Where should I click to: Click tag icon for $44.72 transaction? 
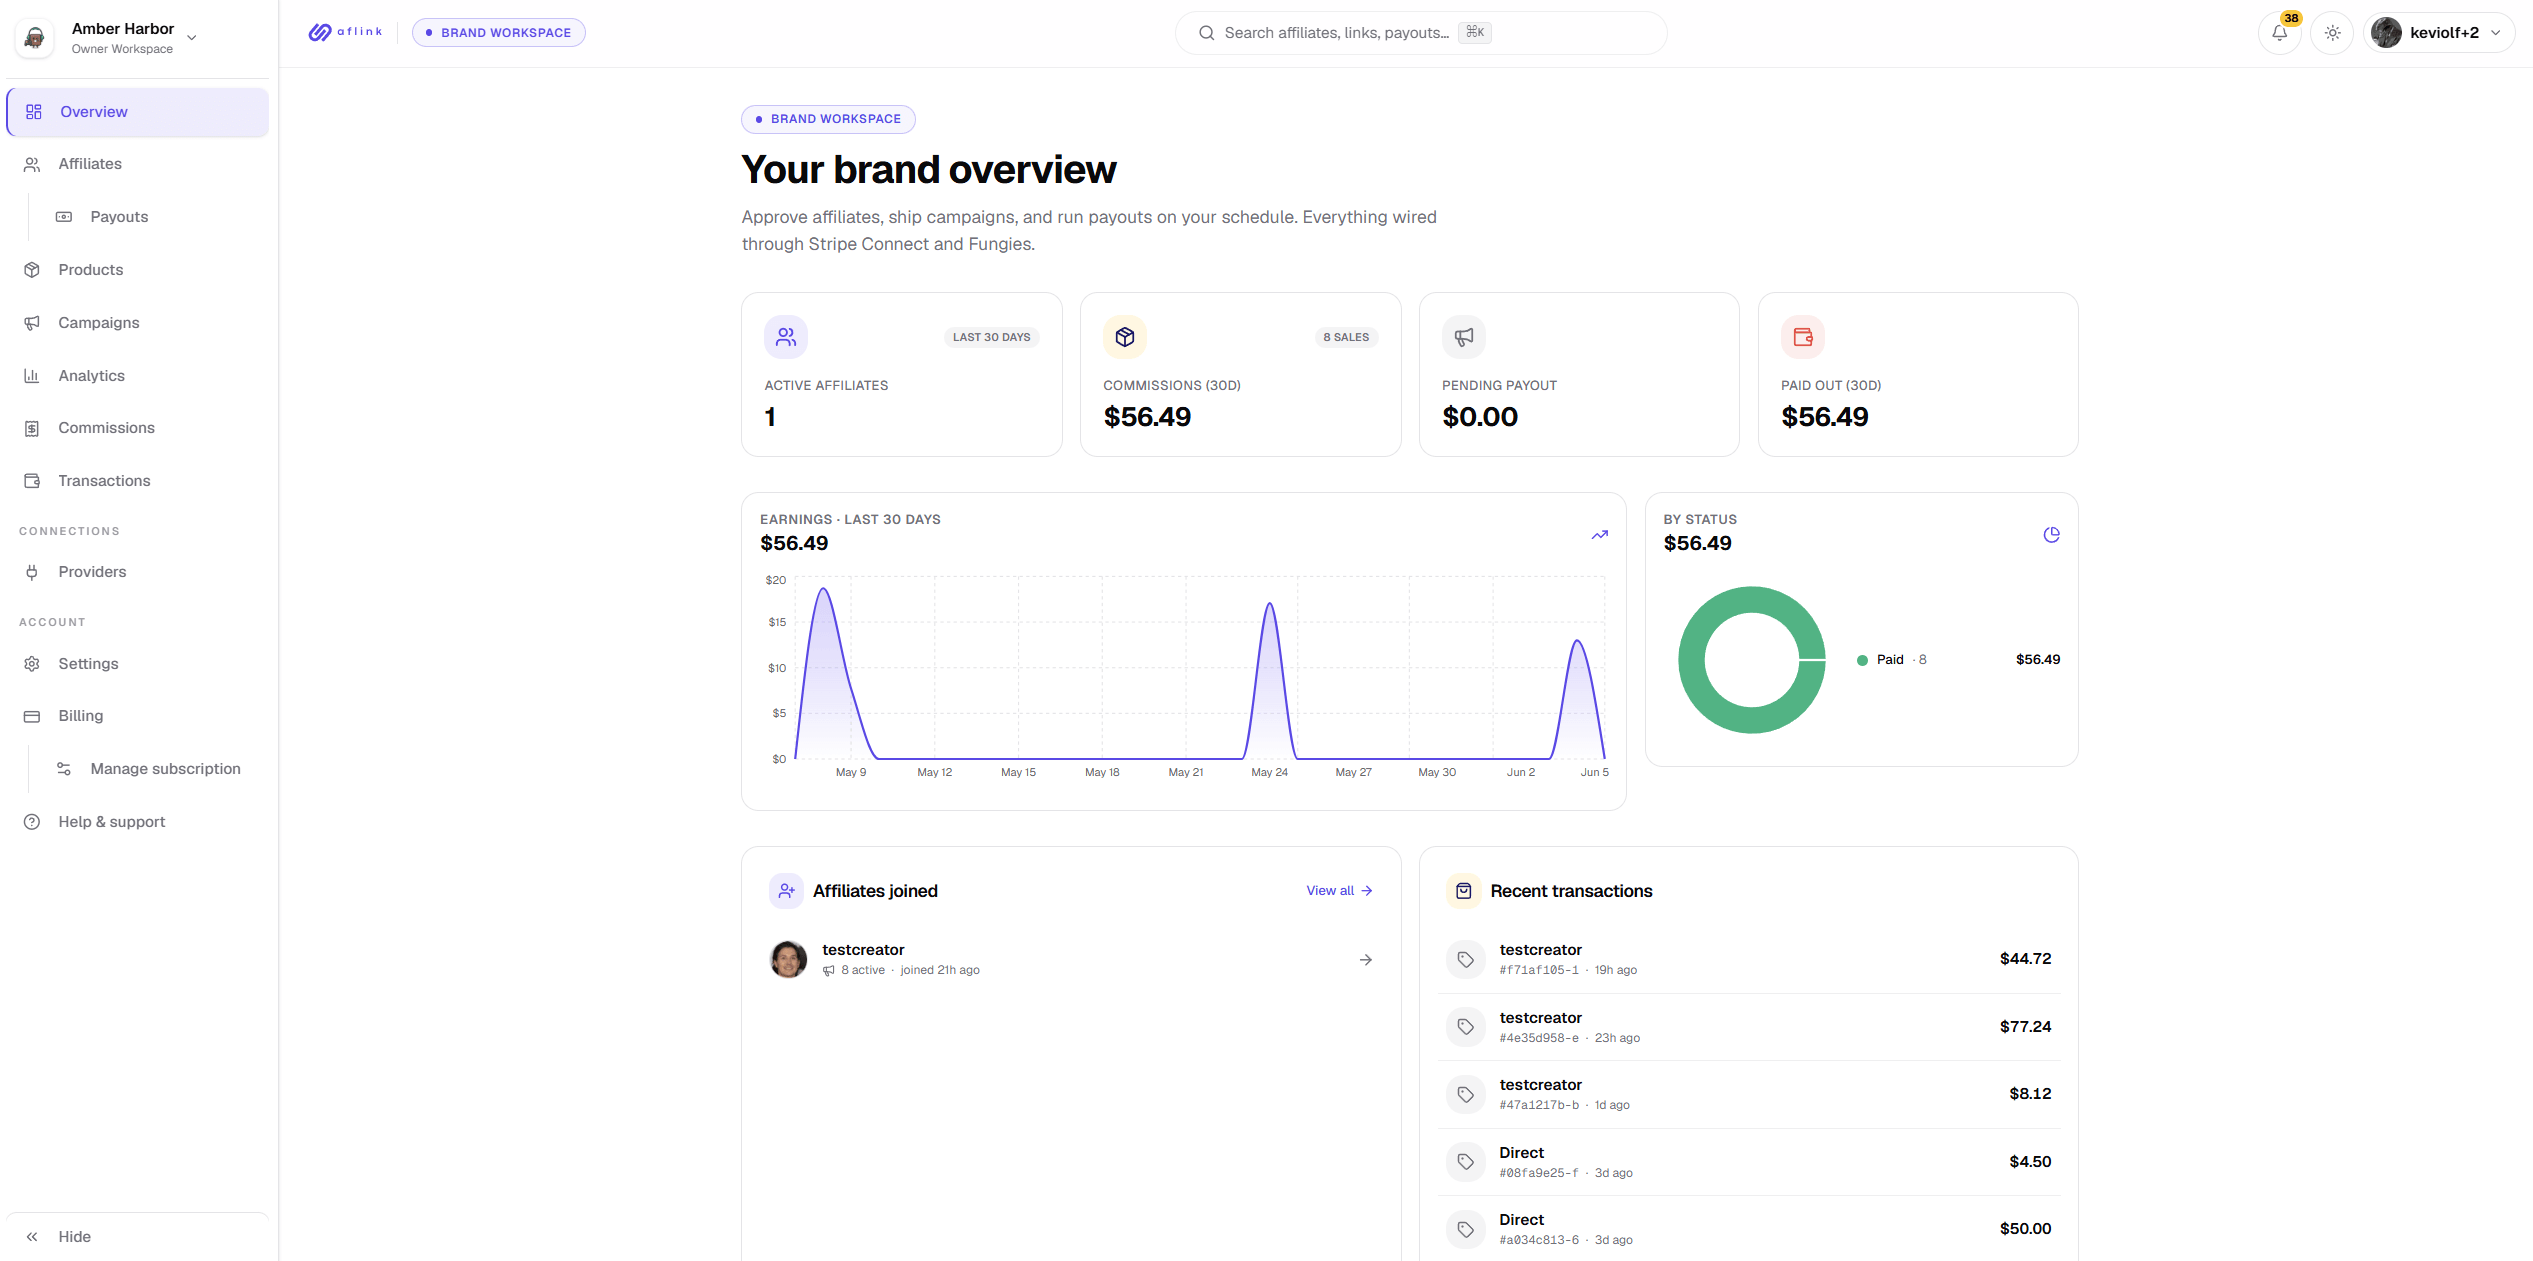[1466, 960]
